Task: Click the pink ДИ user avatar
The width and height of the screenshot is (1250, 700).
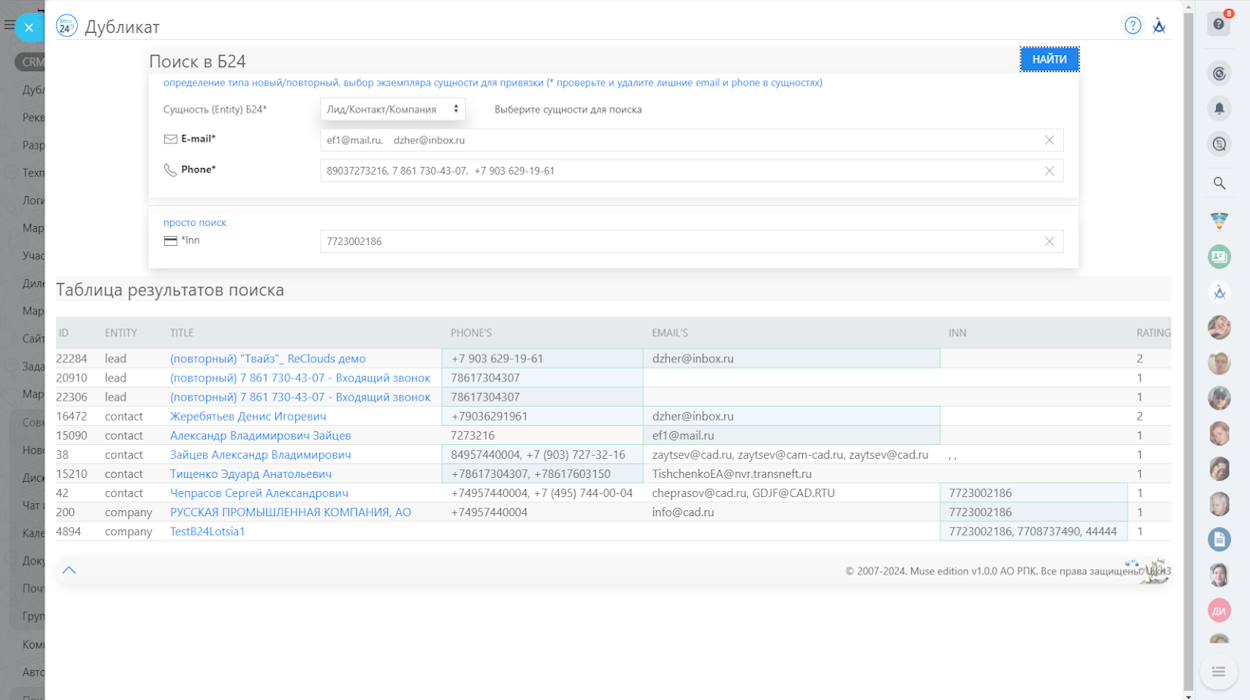Action: click(x=1219, y=610)
